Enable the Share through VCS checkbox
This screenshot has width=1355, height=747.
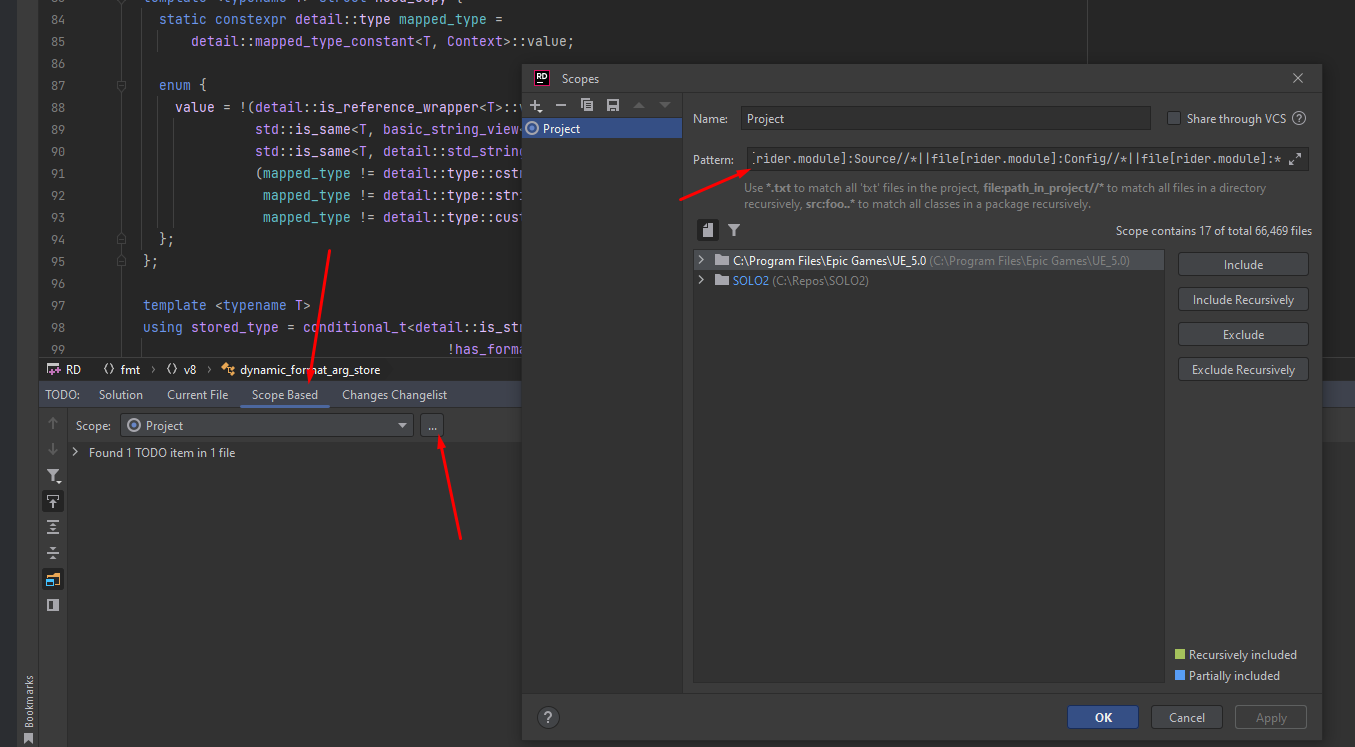(x=1173, y=118)
